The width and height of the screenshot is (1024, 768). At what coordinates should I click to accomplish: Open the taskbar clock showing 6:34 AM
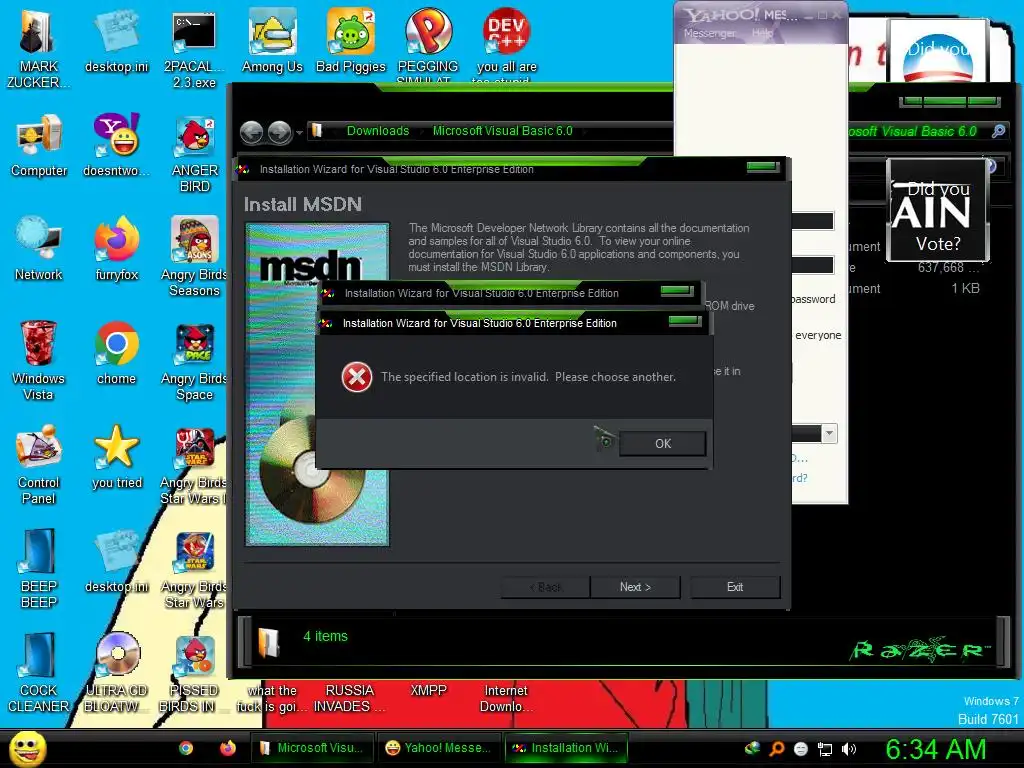pos(935,749)
